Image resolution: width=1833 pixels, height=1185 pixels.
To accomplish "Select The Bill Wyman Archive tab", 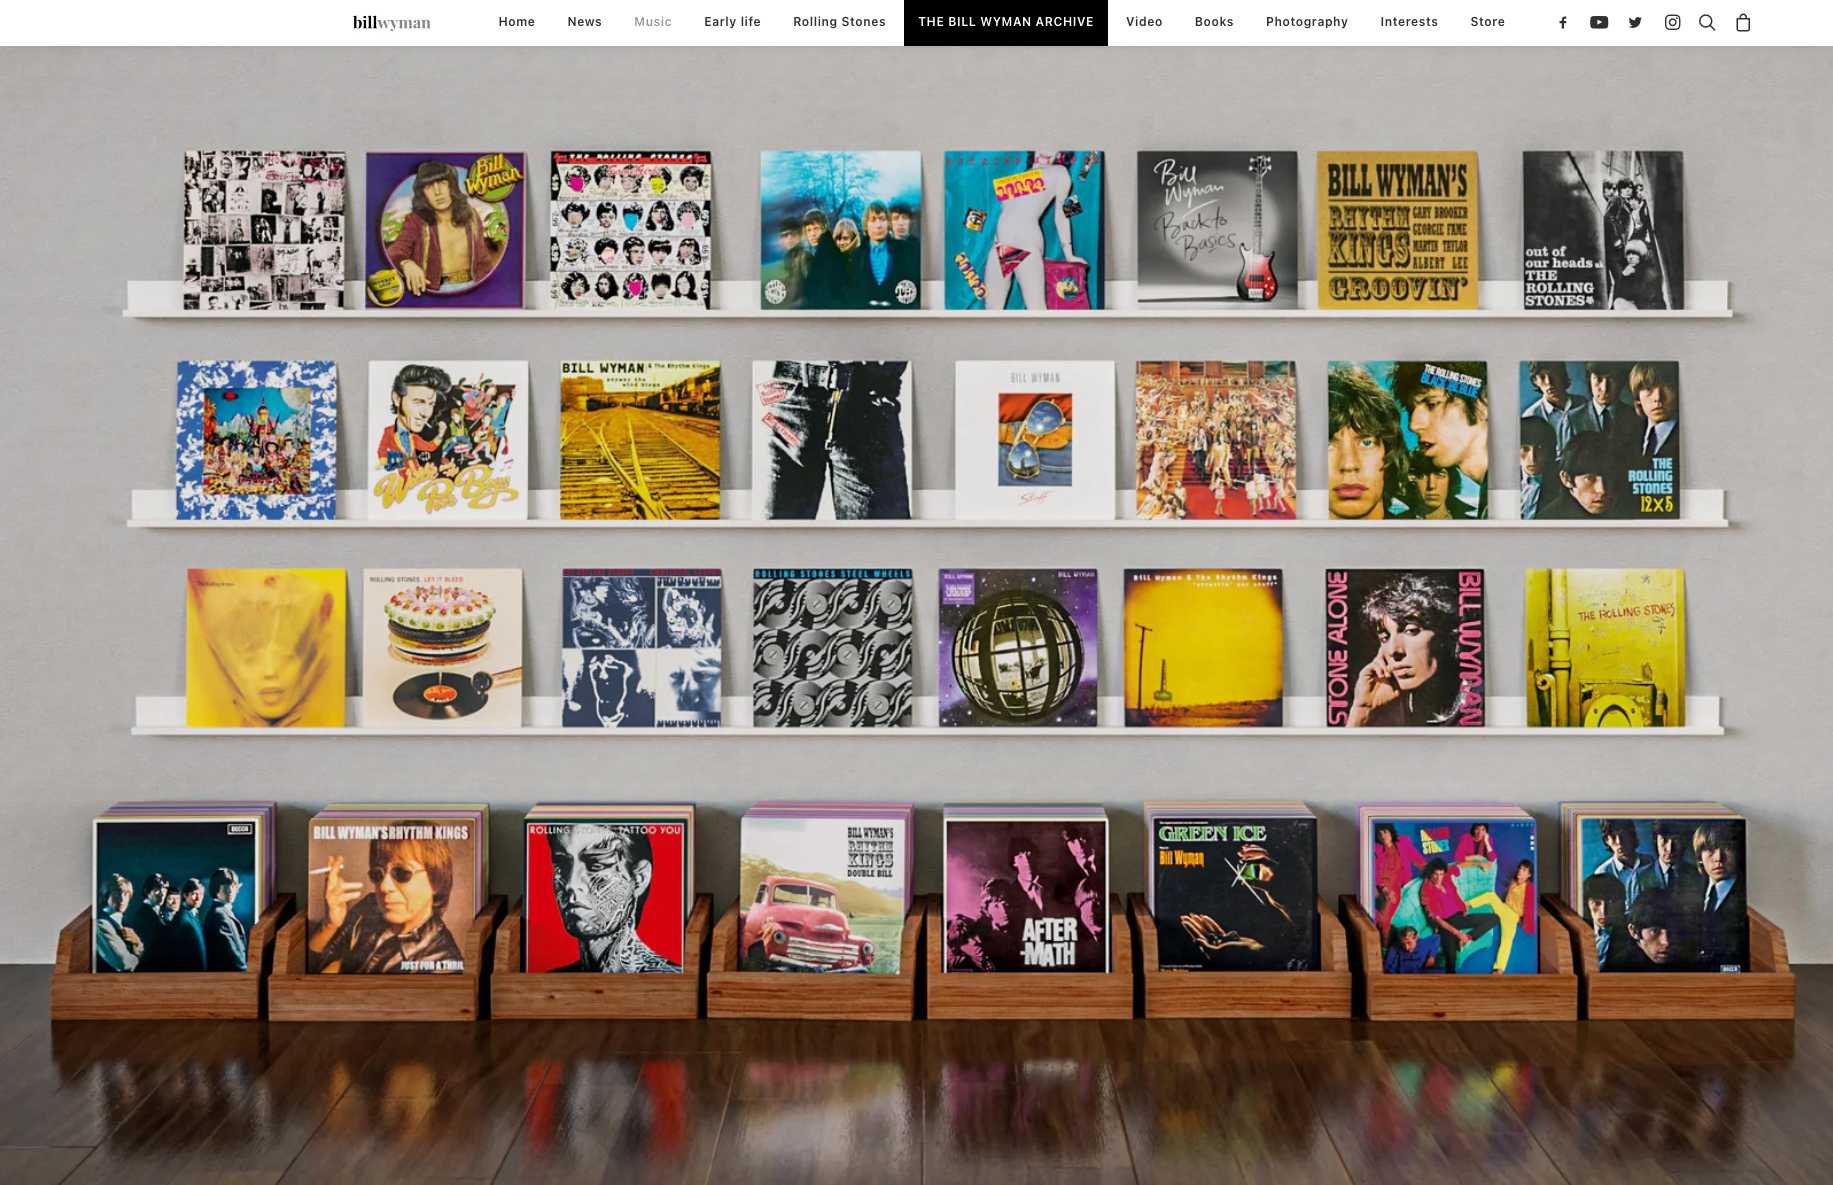I will coord(1005,22).
